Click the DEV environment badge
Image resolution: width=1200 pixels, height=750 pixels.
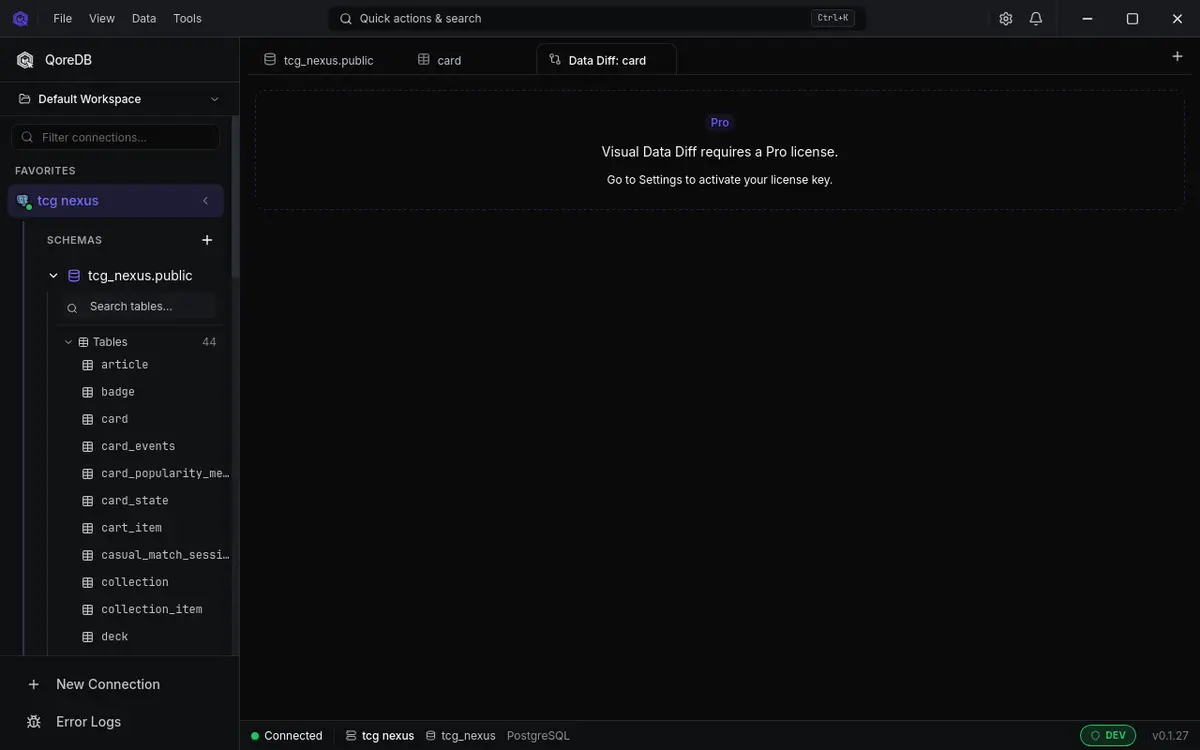tap(1108, 735)
